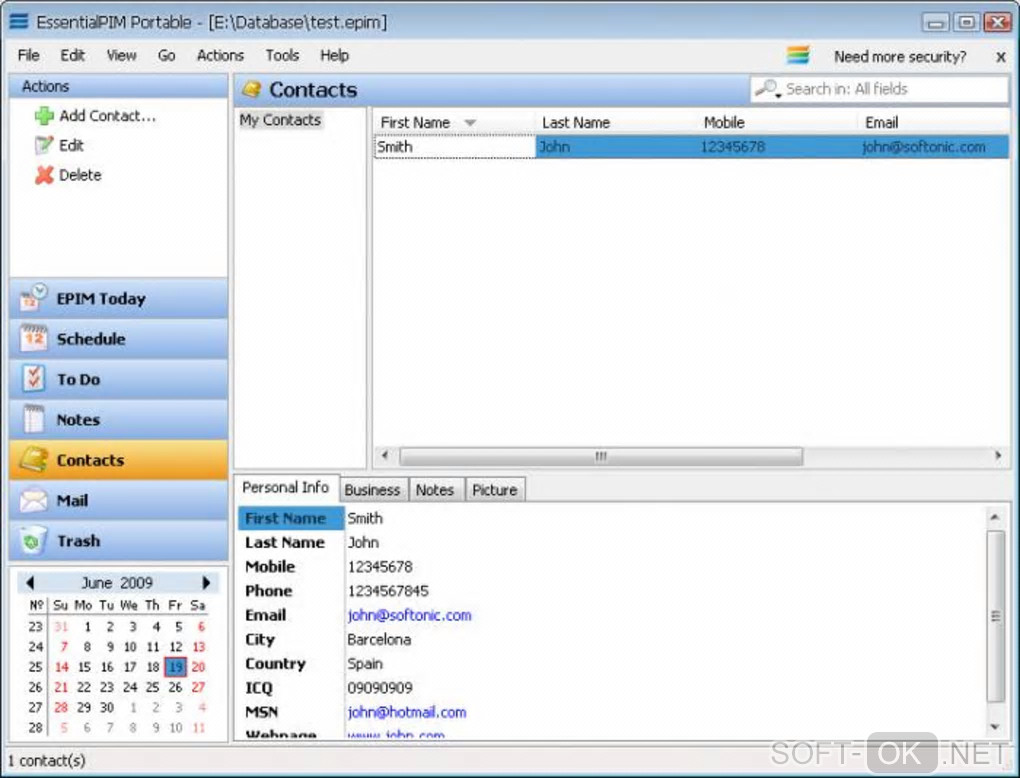The height and width of the screenshot is (778, 1020).
Task: Click June 2009 month header
Action: pos(117,582)
